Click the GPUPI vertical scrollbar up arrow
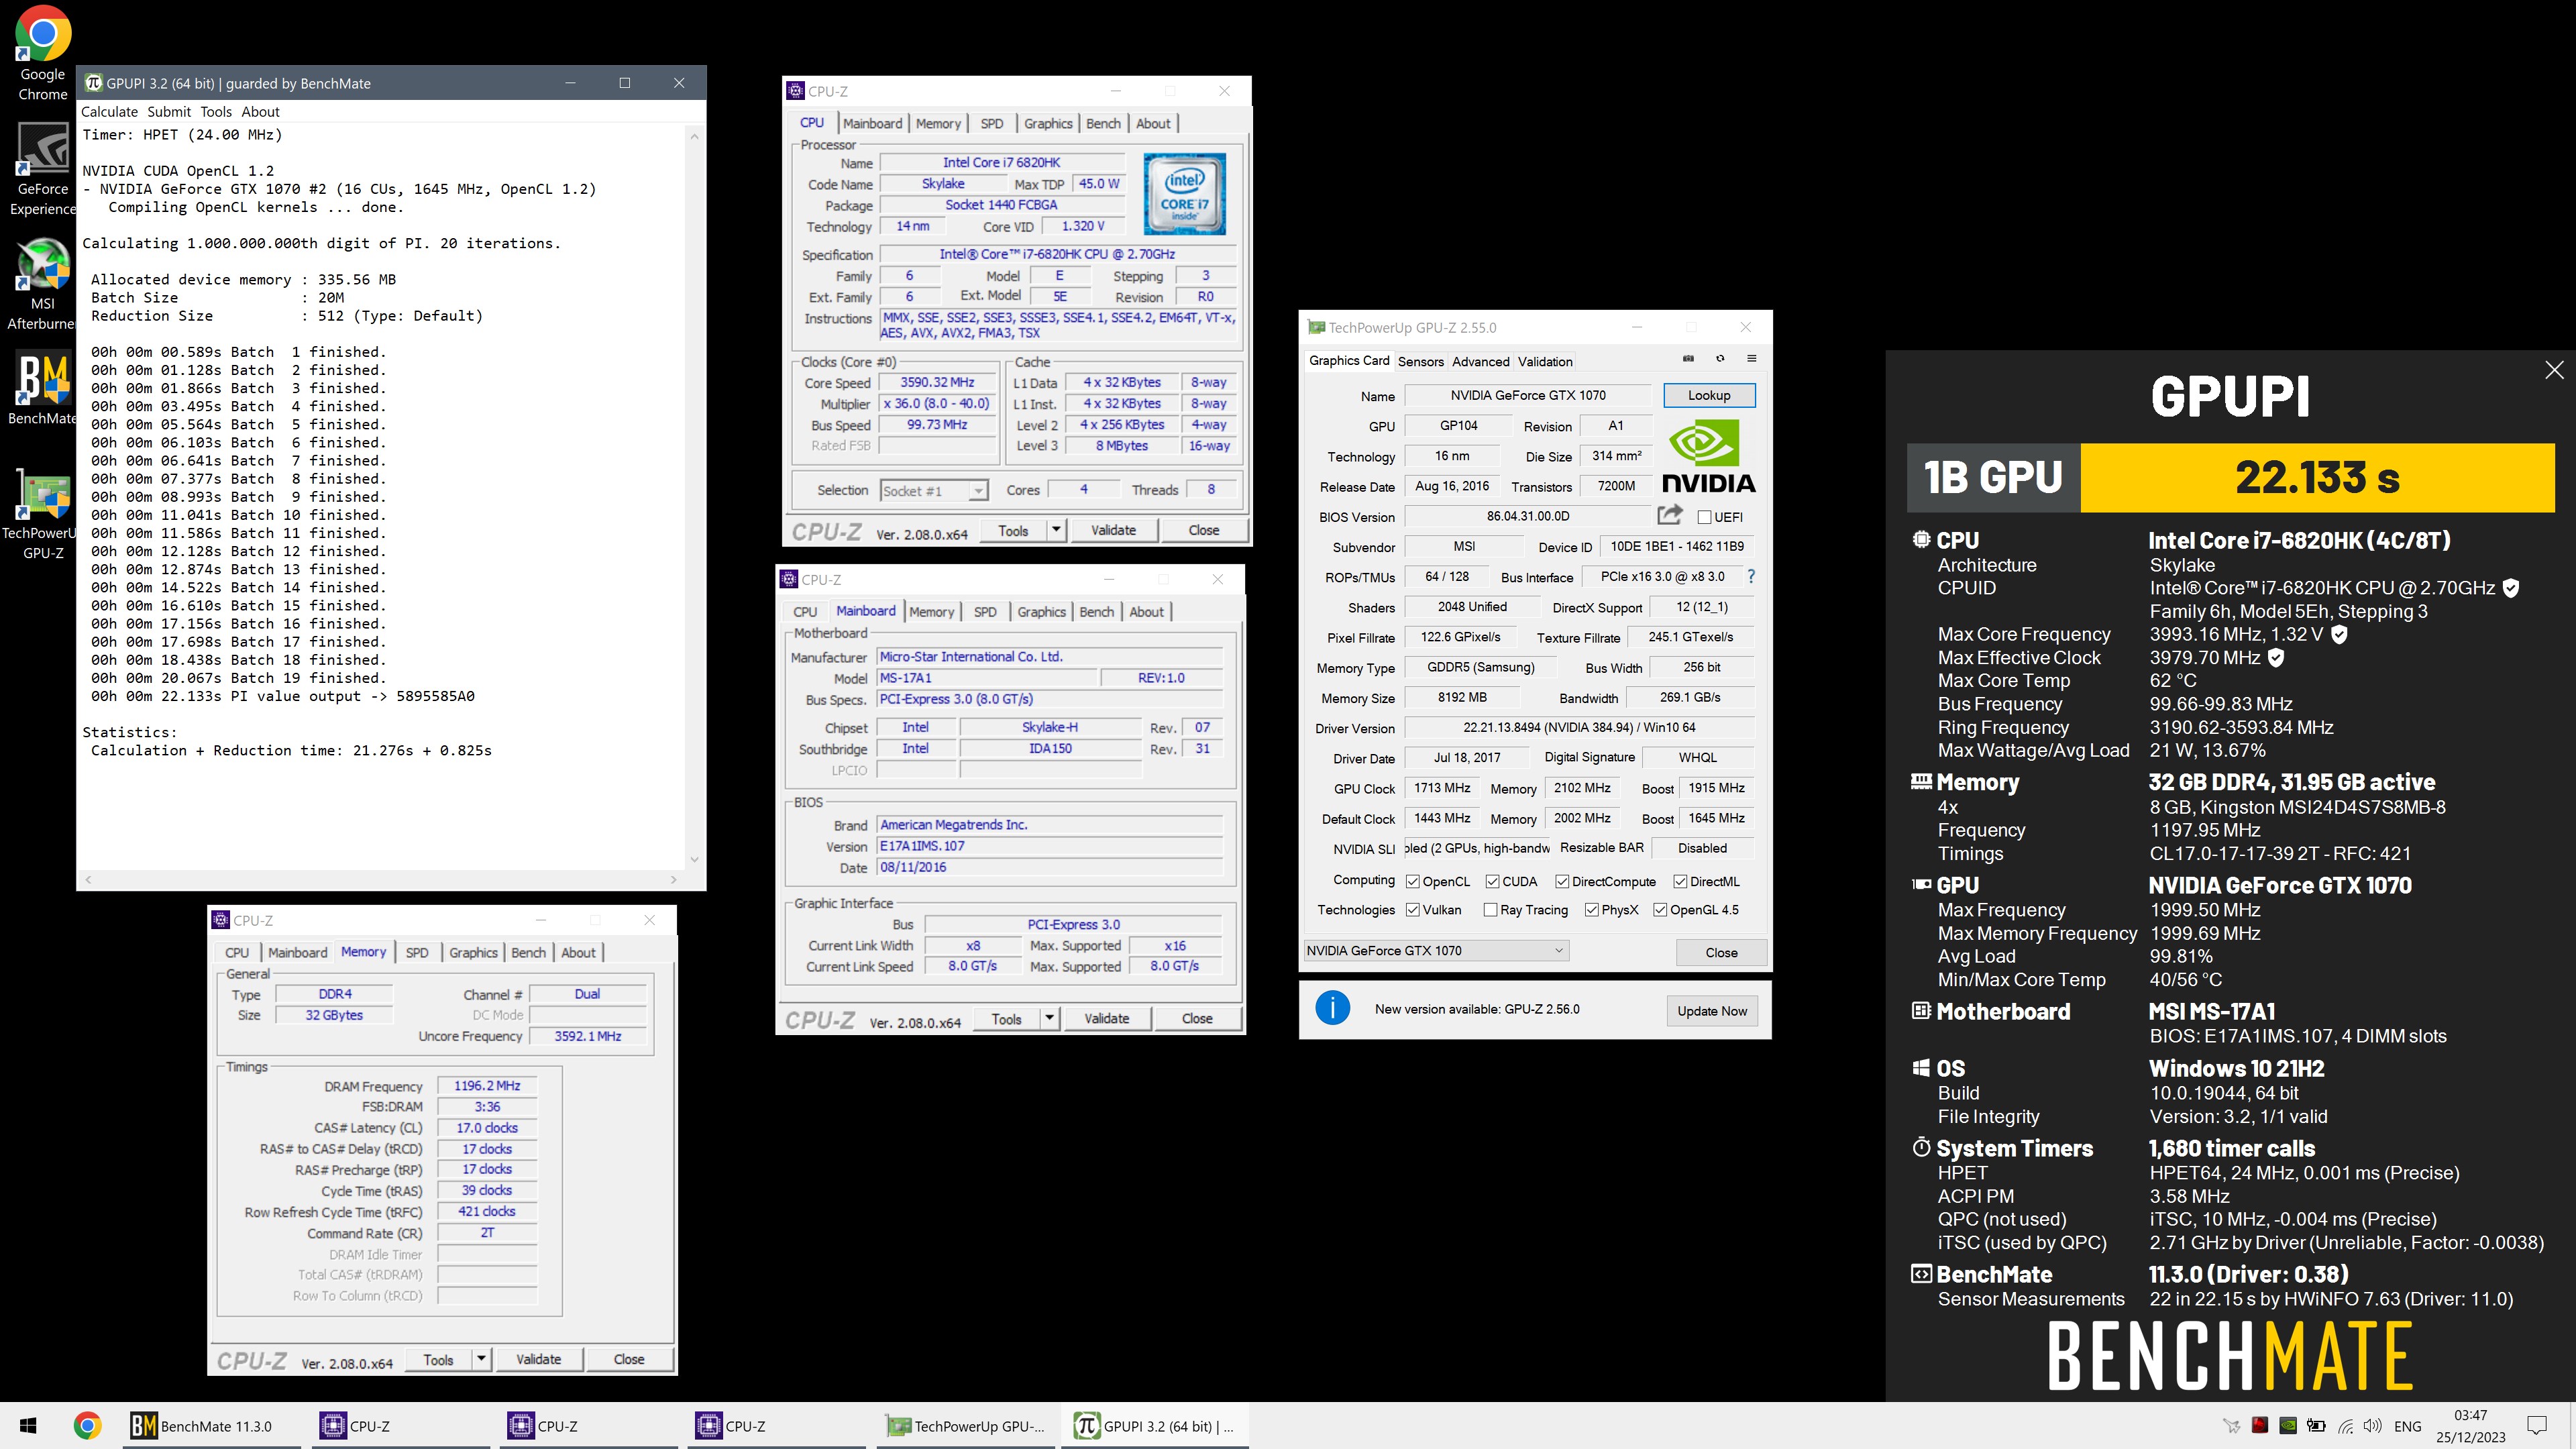Image resolution: width=2576 pixels, height=1449 pixels. 694,137
